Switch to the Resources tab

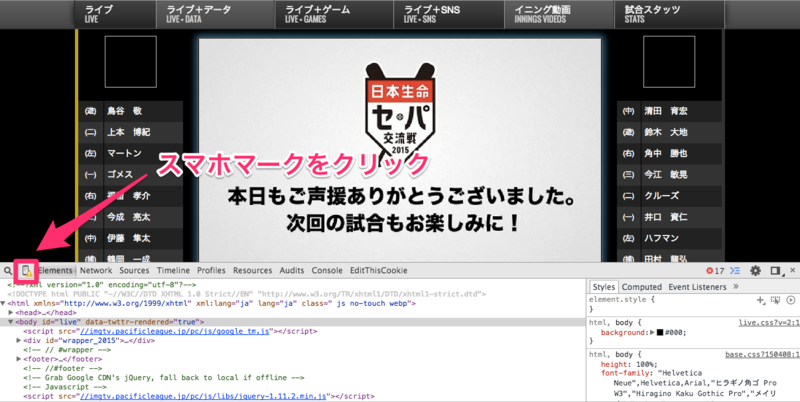click(253, 270)
